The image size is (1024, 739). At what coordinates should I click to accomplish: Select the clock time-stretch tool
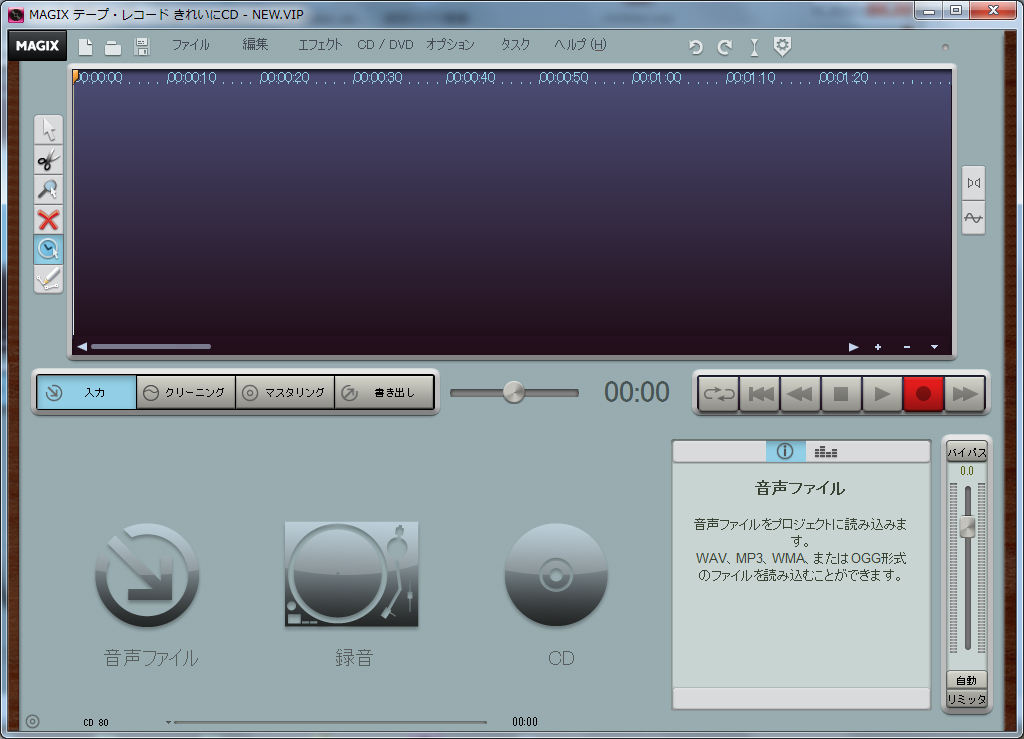tap(48, 249)
